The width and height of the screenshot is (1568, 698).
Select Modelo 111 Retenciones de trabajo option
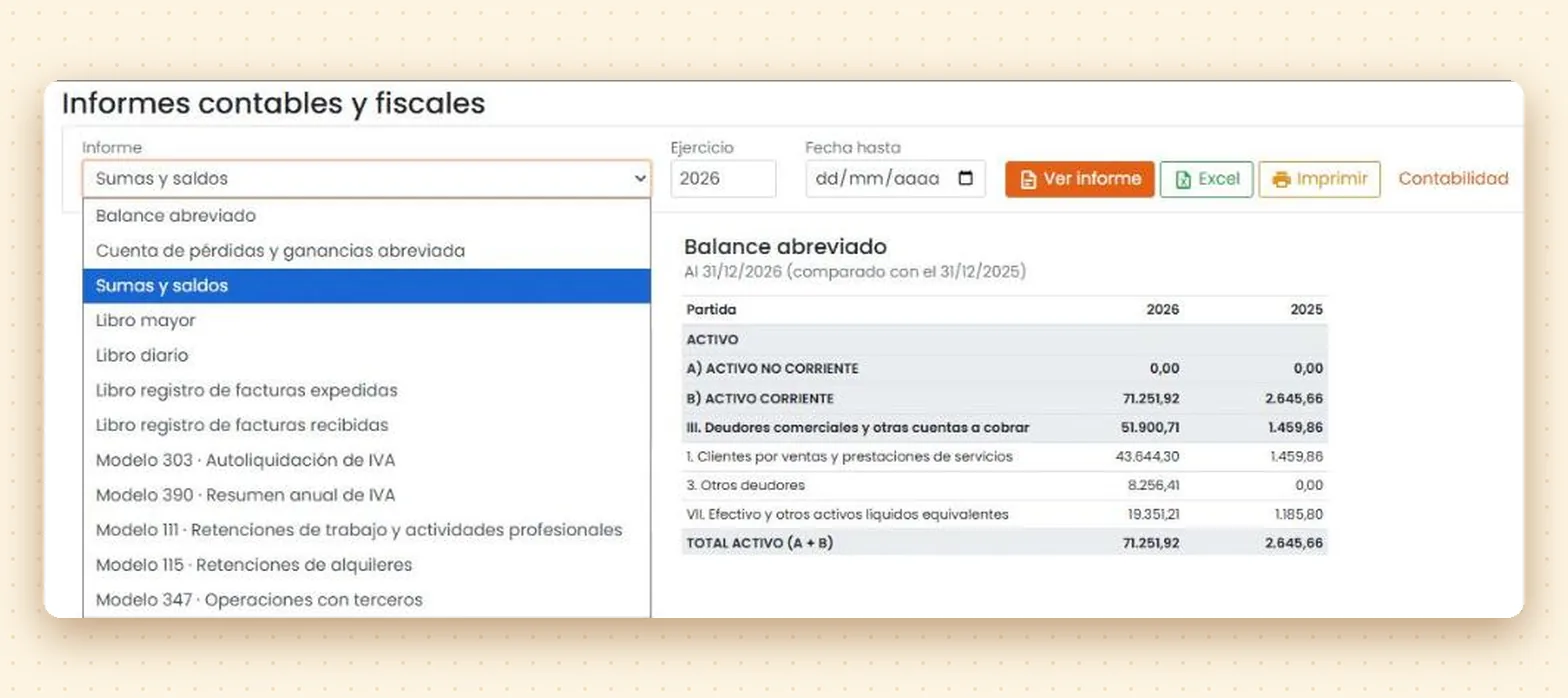[x=366, y=530]
